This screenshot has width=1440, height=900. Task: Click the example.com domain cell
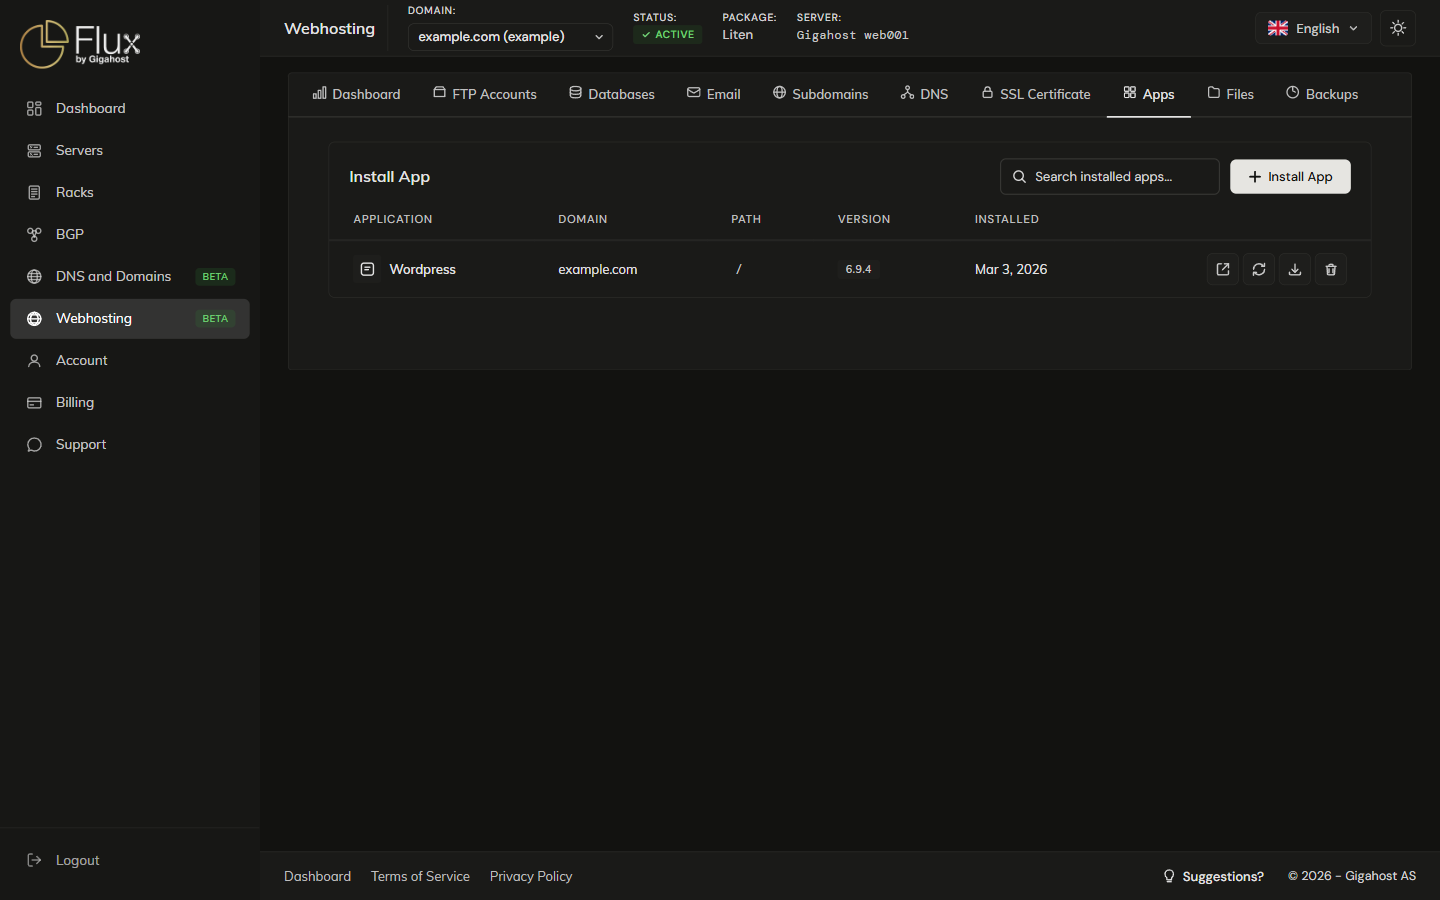click(597, 269)
